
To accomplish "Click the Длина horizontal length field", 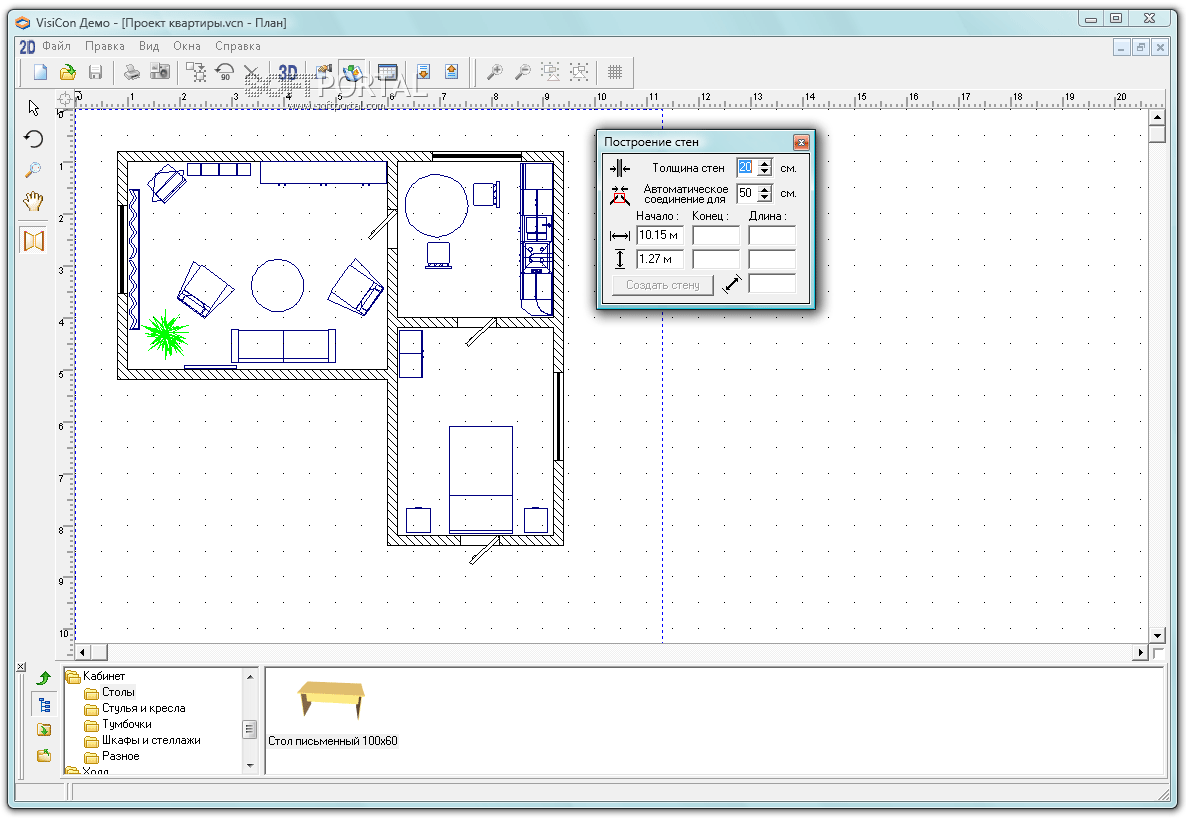I will pos(772,235).
